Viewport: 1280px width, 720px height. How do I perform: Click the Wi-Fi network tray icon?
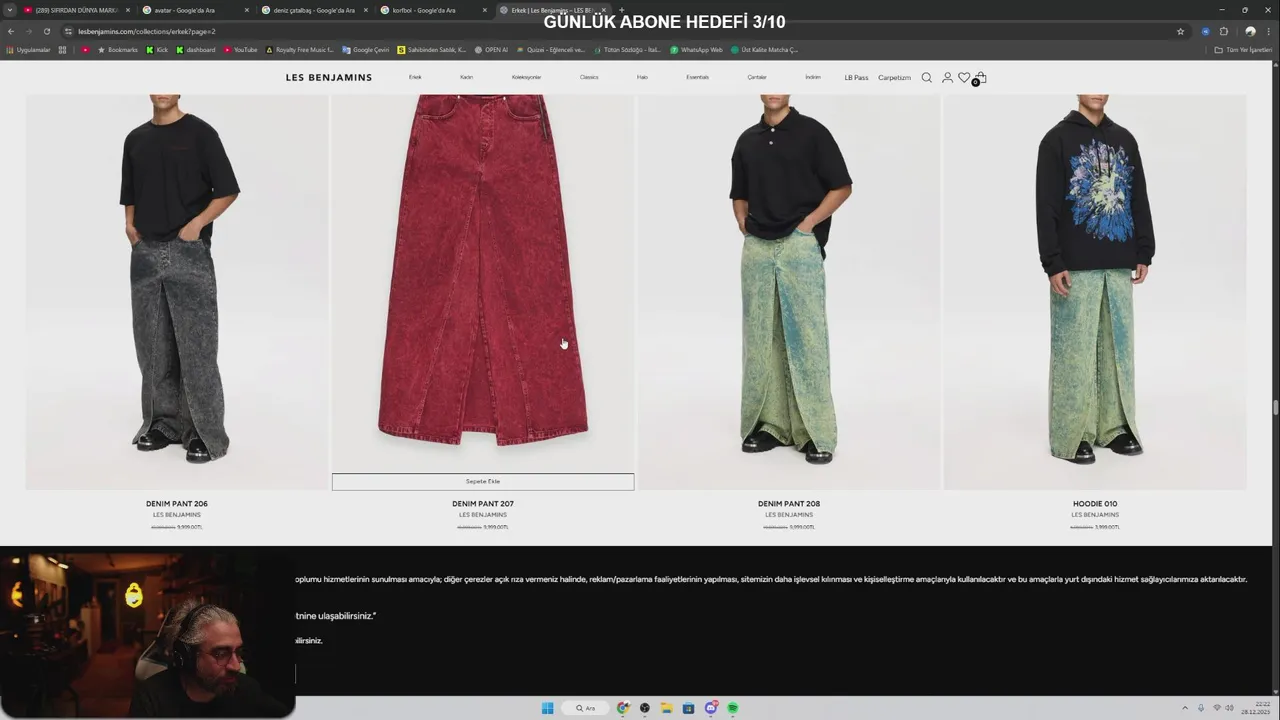point(1217,708)
